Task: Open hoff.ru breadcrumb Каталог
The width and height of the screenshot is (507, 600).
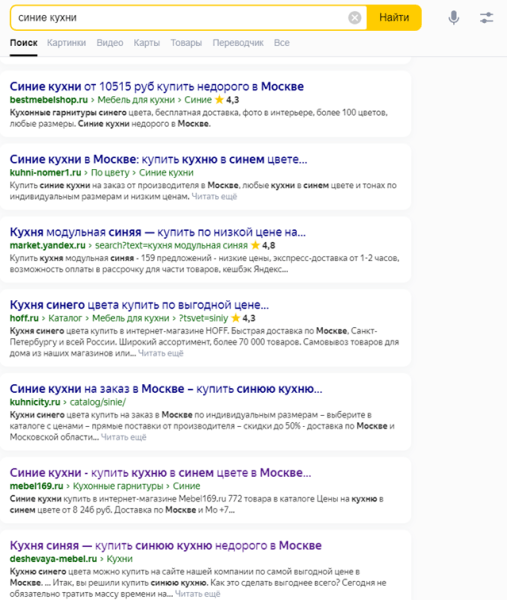Action: [x=65, y=318]
